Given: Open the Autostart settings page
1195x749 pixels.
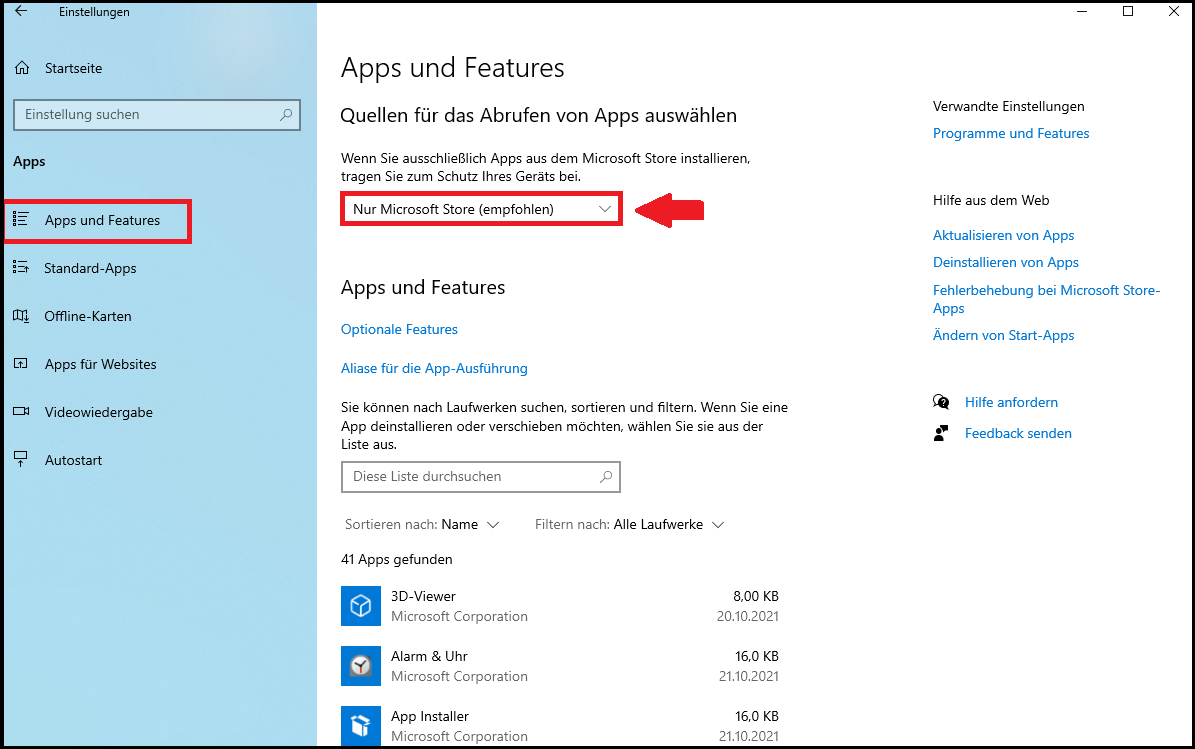Looking at the screenshot, I should (x=73, y=460).
